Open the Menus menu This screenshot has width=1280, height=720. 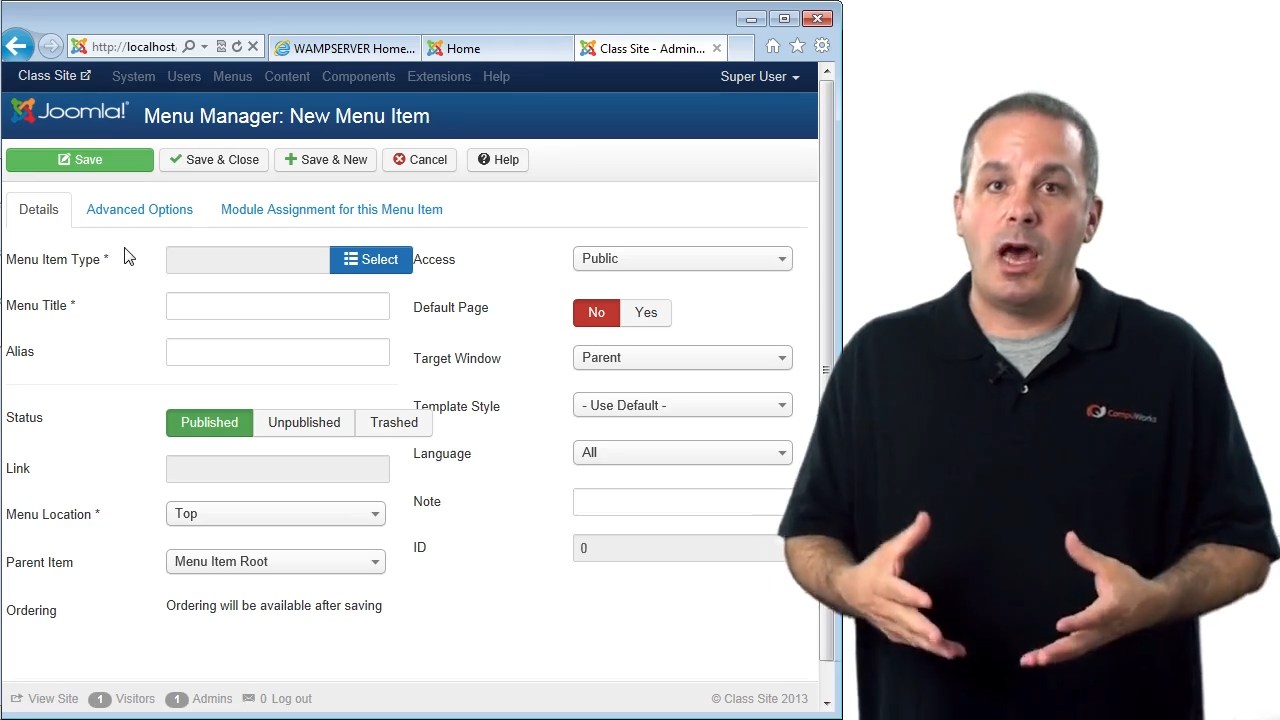232,76
